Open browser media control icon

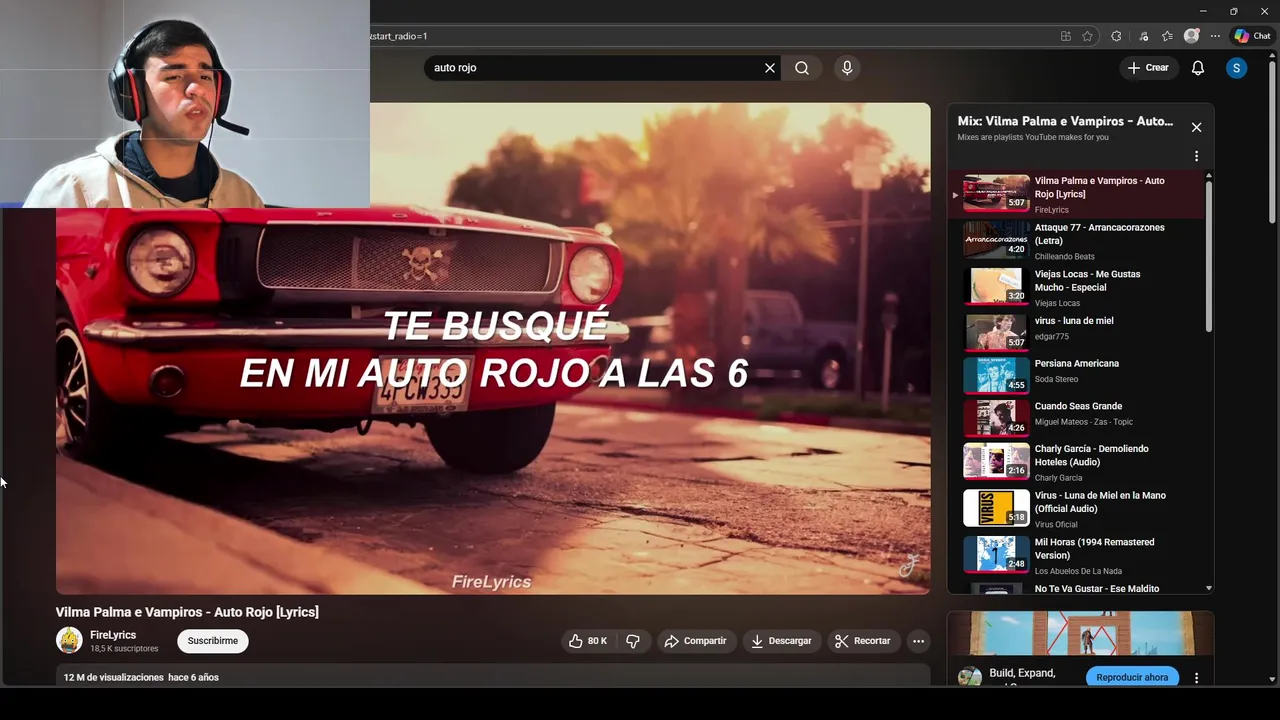tap(1143, 36)
